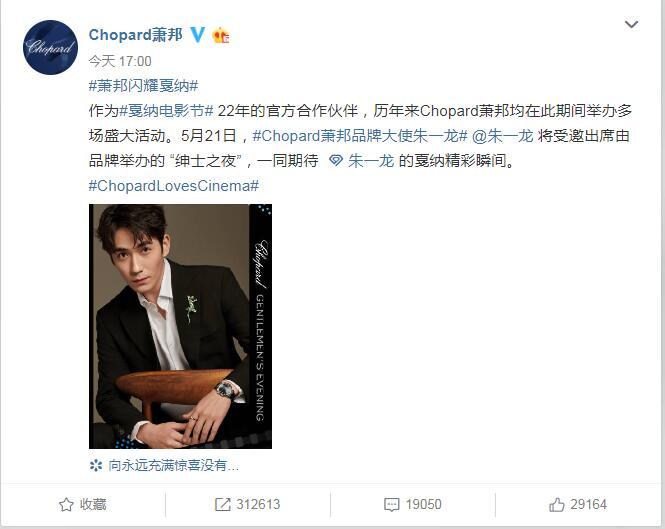Open #Chopard萧邦品牌大使朱一龙# topic link
This screenshot has height=529, width=665.
point(360,136)
